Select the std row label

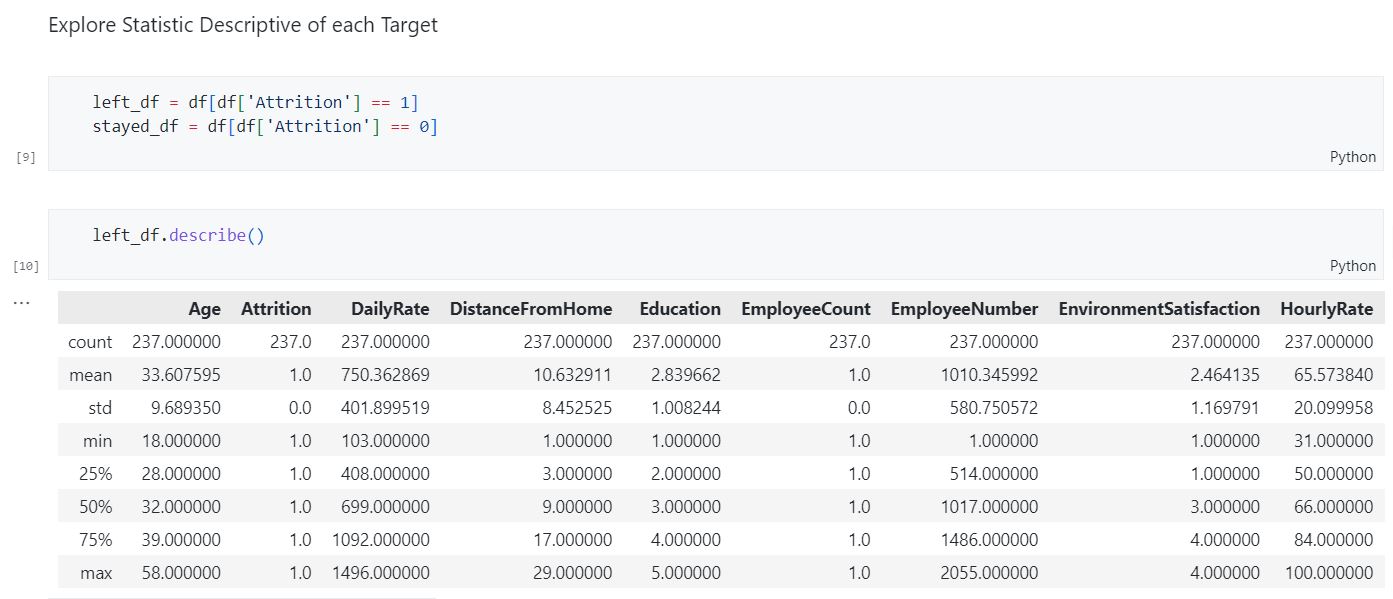100,408
